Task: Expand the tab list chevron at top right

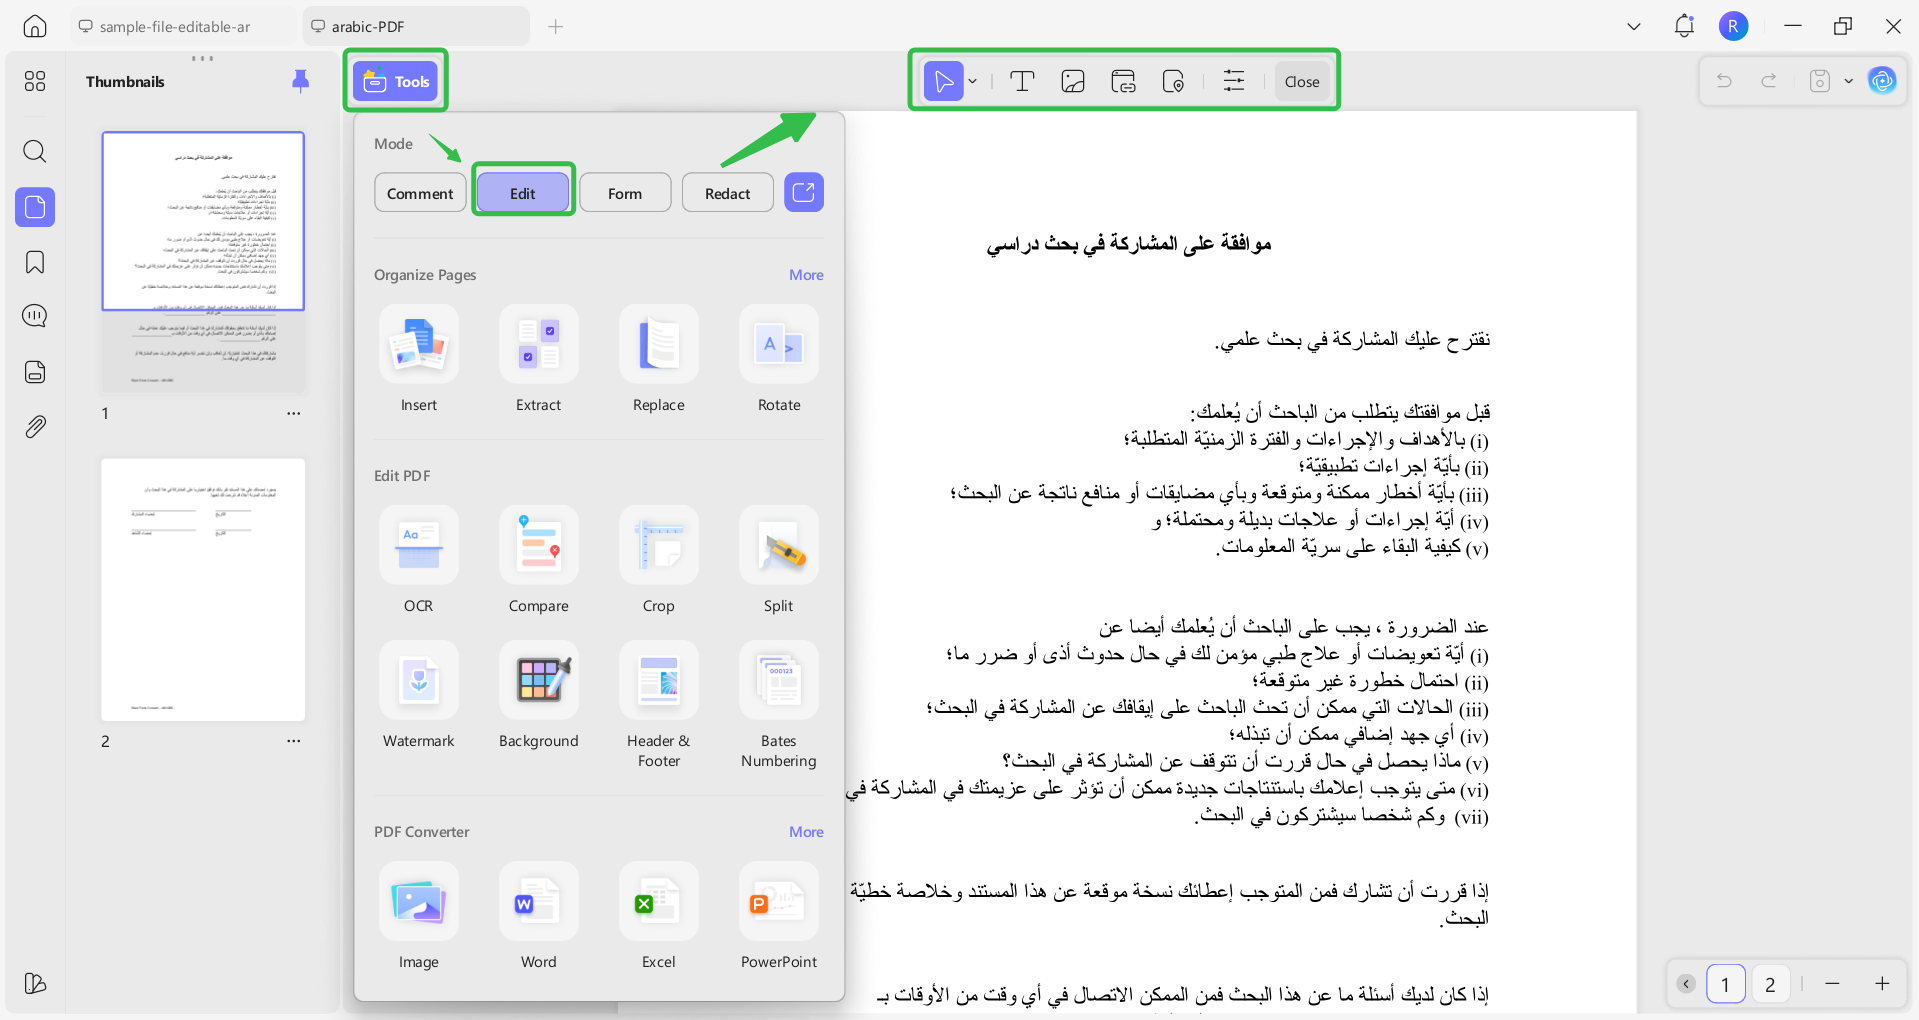Action: [x=1634, y=26]
